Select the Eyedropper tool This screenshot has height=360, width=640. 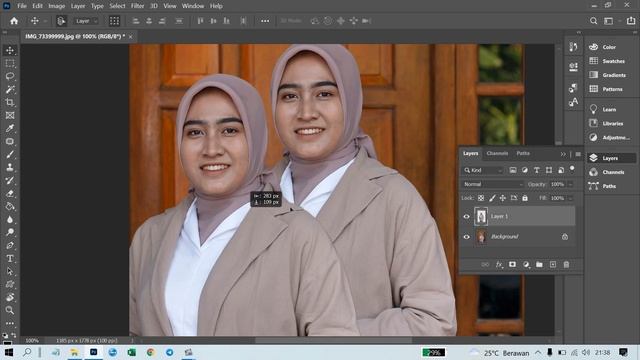coord(10,128)
